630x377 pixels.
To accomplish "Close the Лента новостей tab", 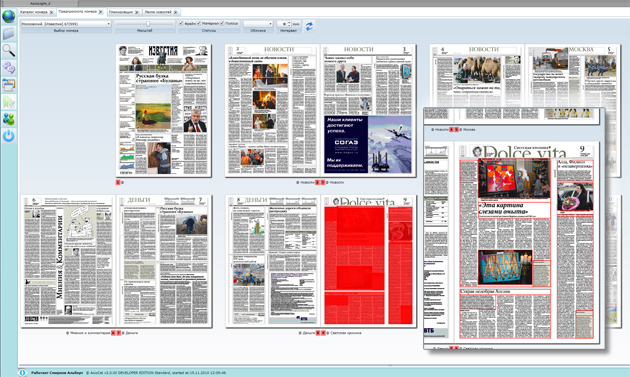I will click(176, 12).
